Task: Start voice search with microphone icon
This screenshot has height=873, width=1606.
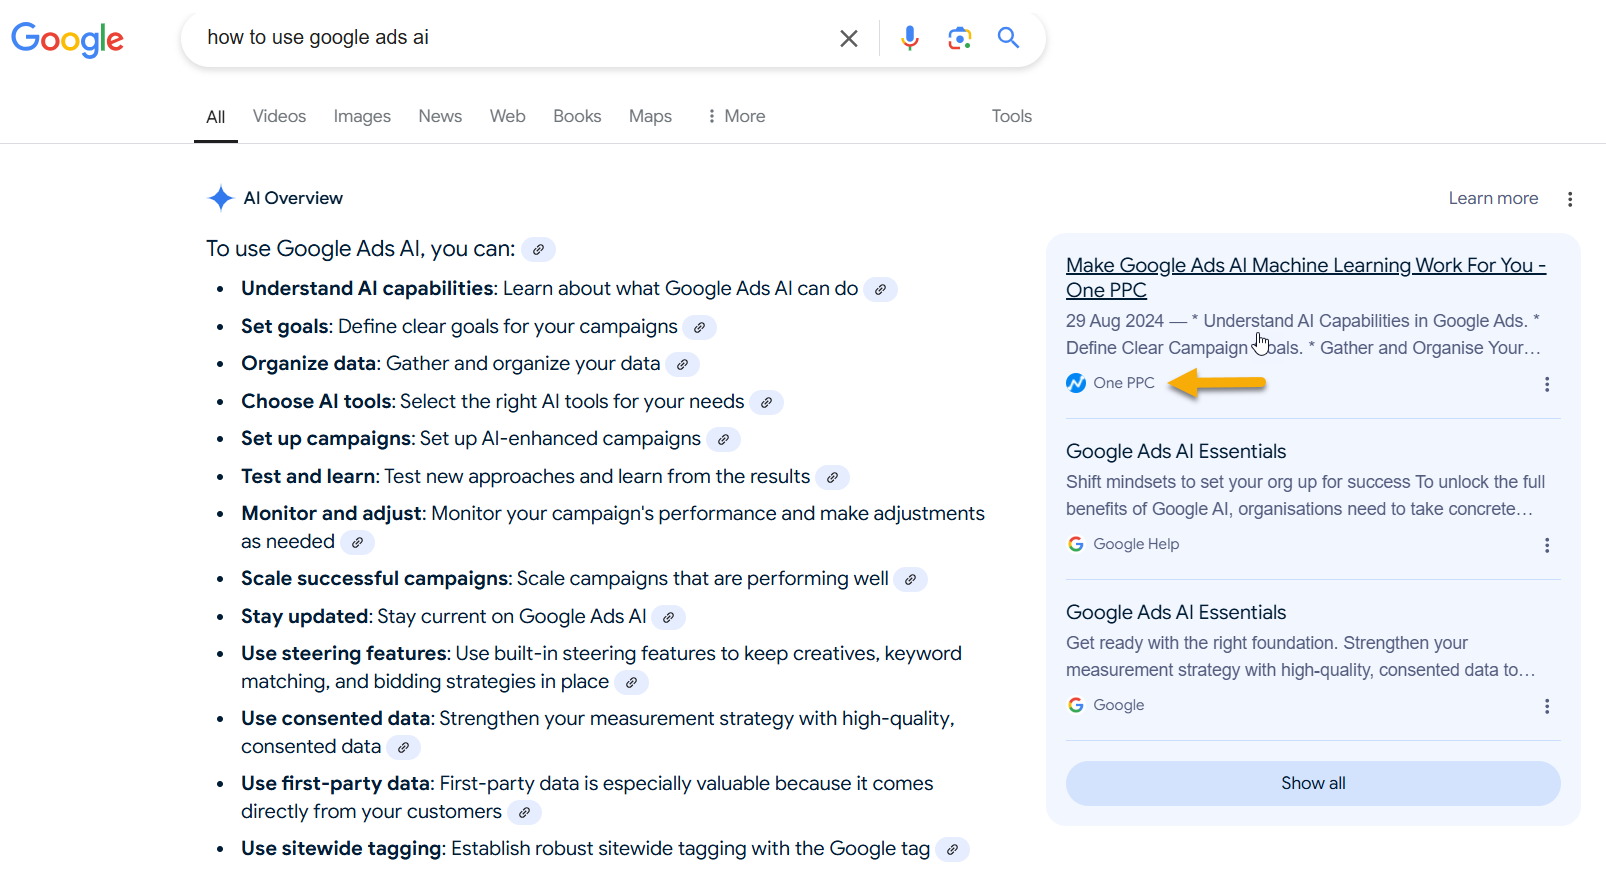Action: 909,38
